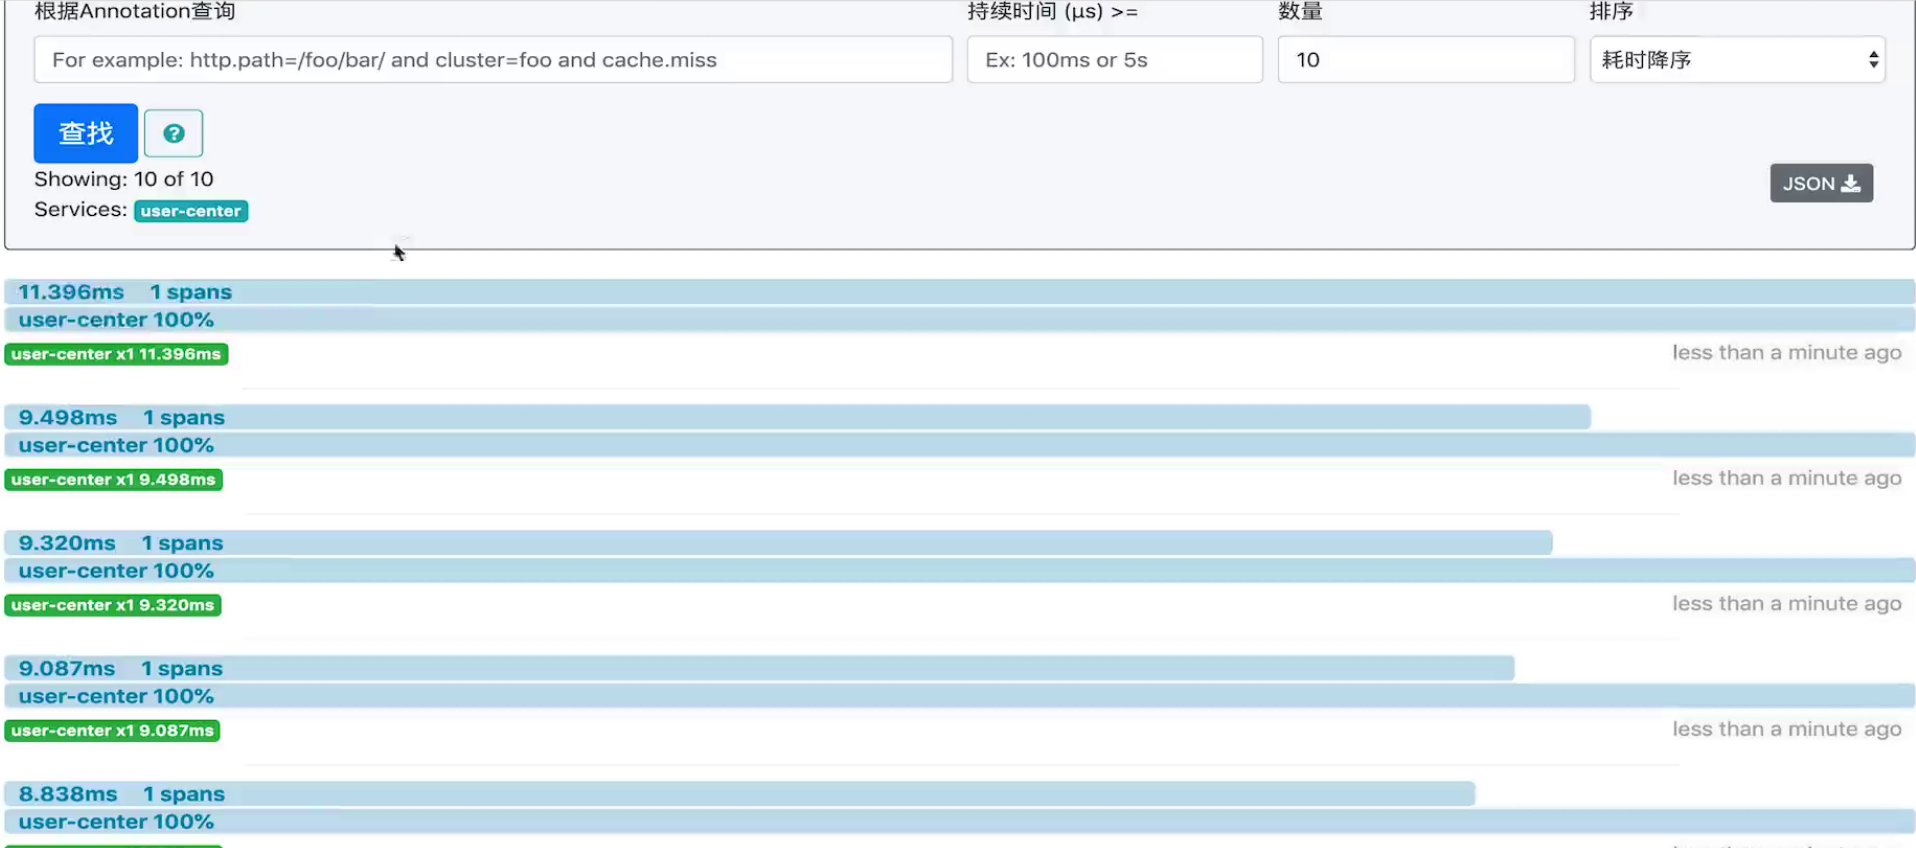This screenshot has height=848, width=1916.
Task: Select user-center 100% bar under 11.396ms
Action: tap(960, 320)
